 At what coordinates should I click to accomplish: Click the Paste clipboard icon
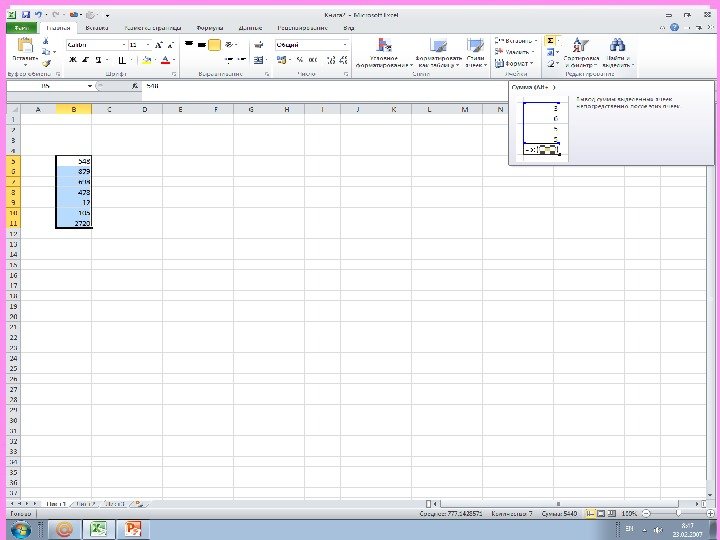(x=25, y=45)
